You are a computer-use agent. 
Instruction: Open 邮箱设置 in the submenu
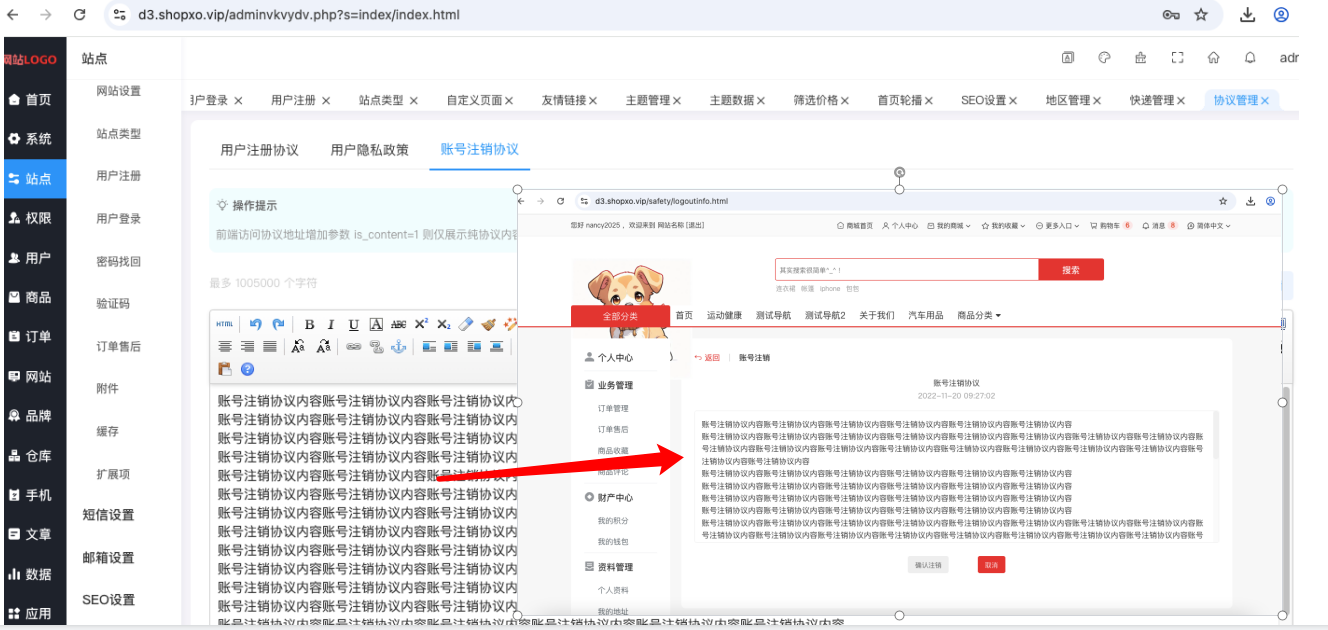click(108, 558)
